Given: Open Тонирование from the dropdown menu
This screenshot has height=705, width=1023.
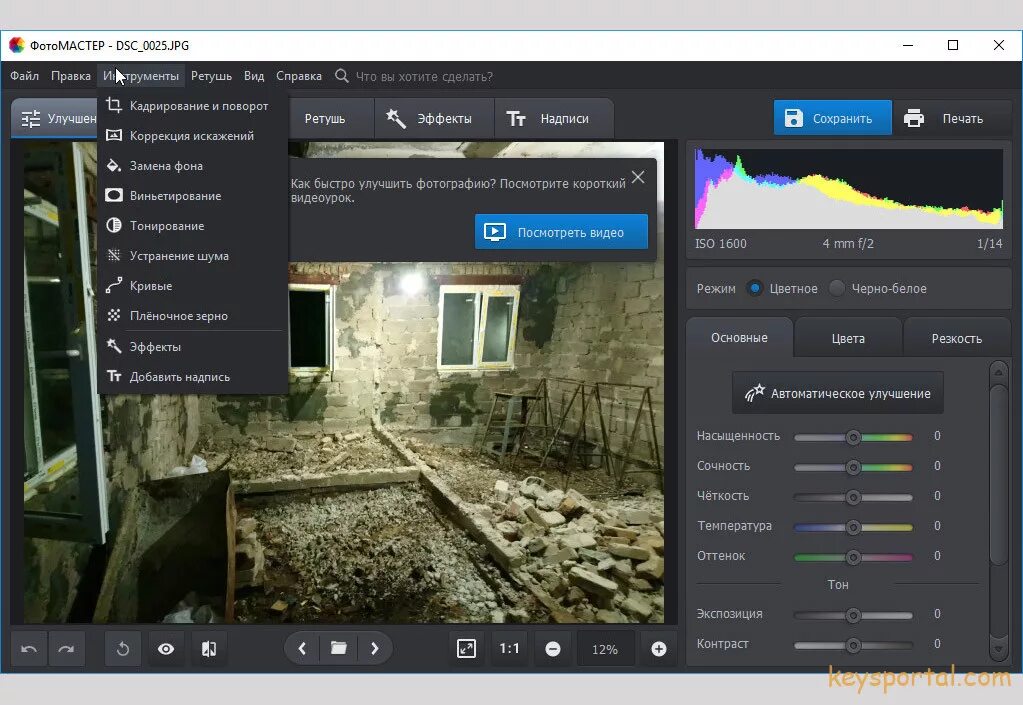Looking at the screenshot, I should coord(192,226).
